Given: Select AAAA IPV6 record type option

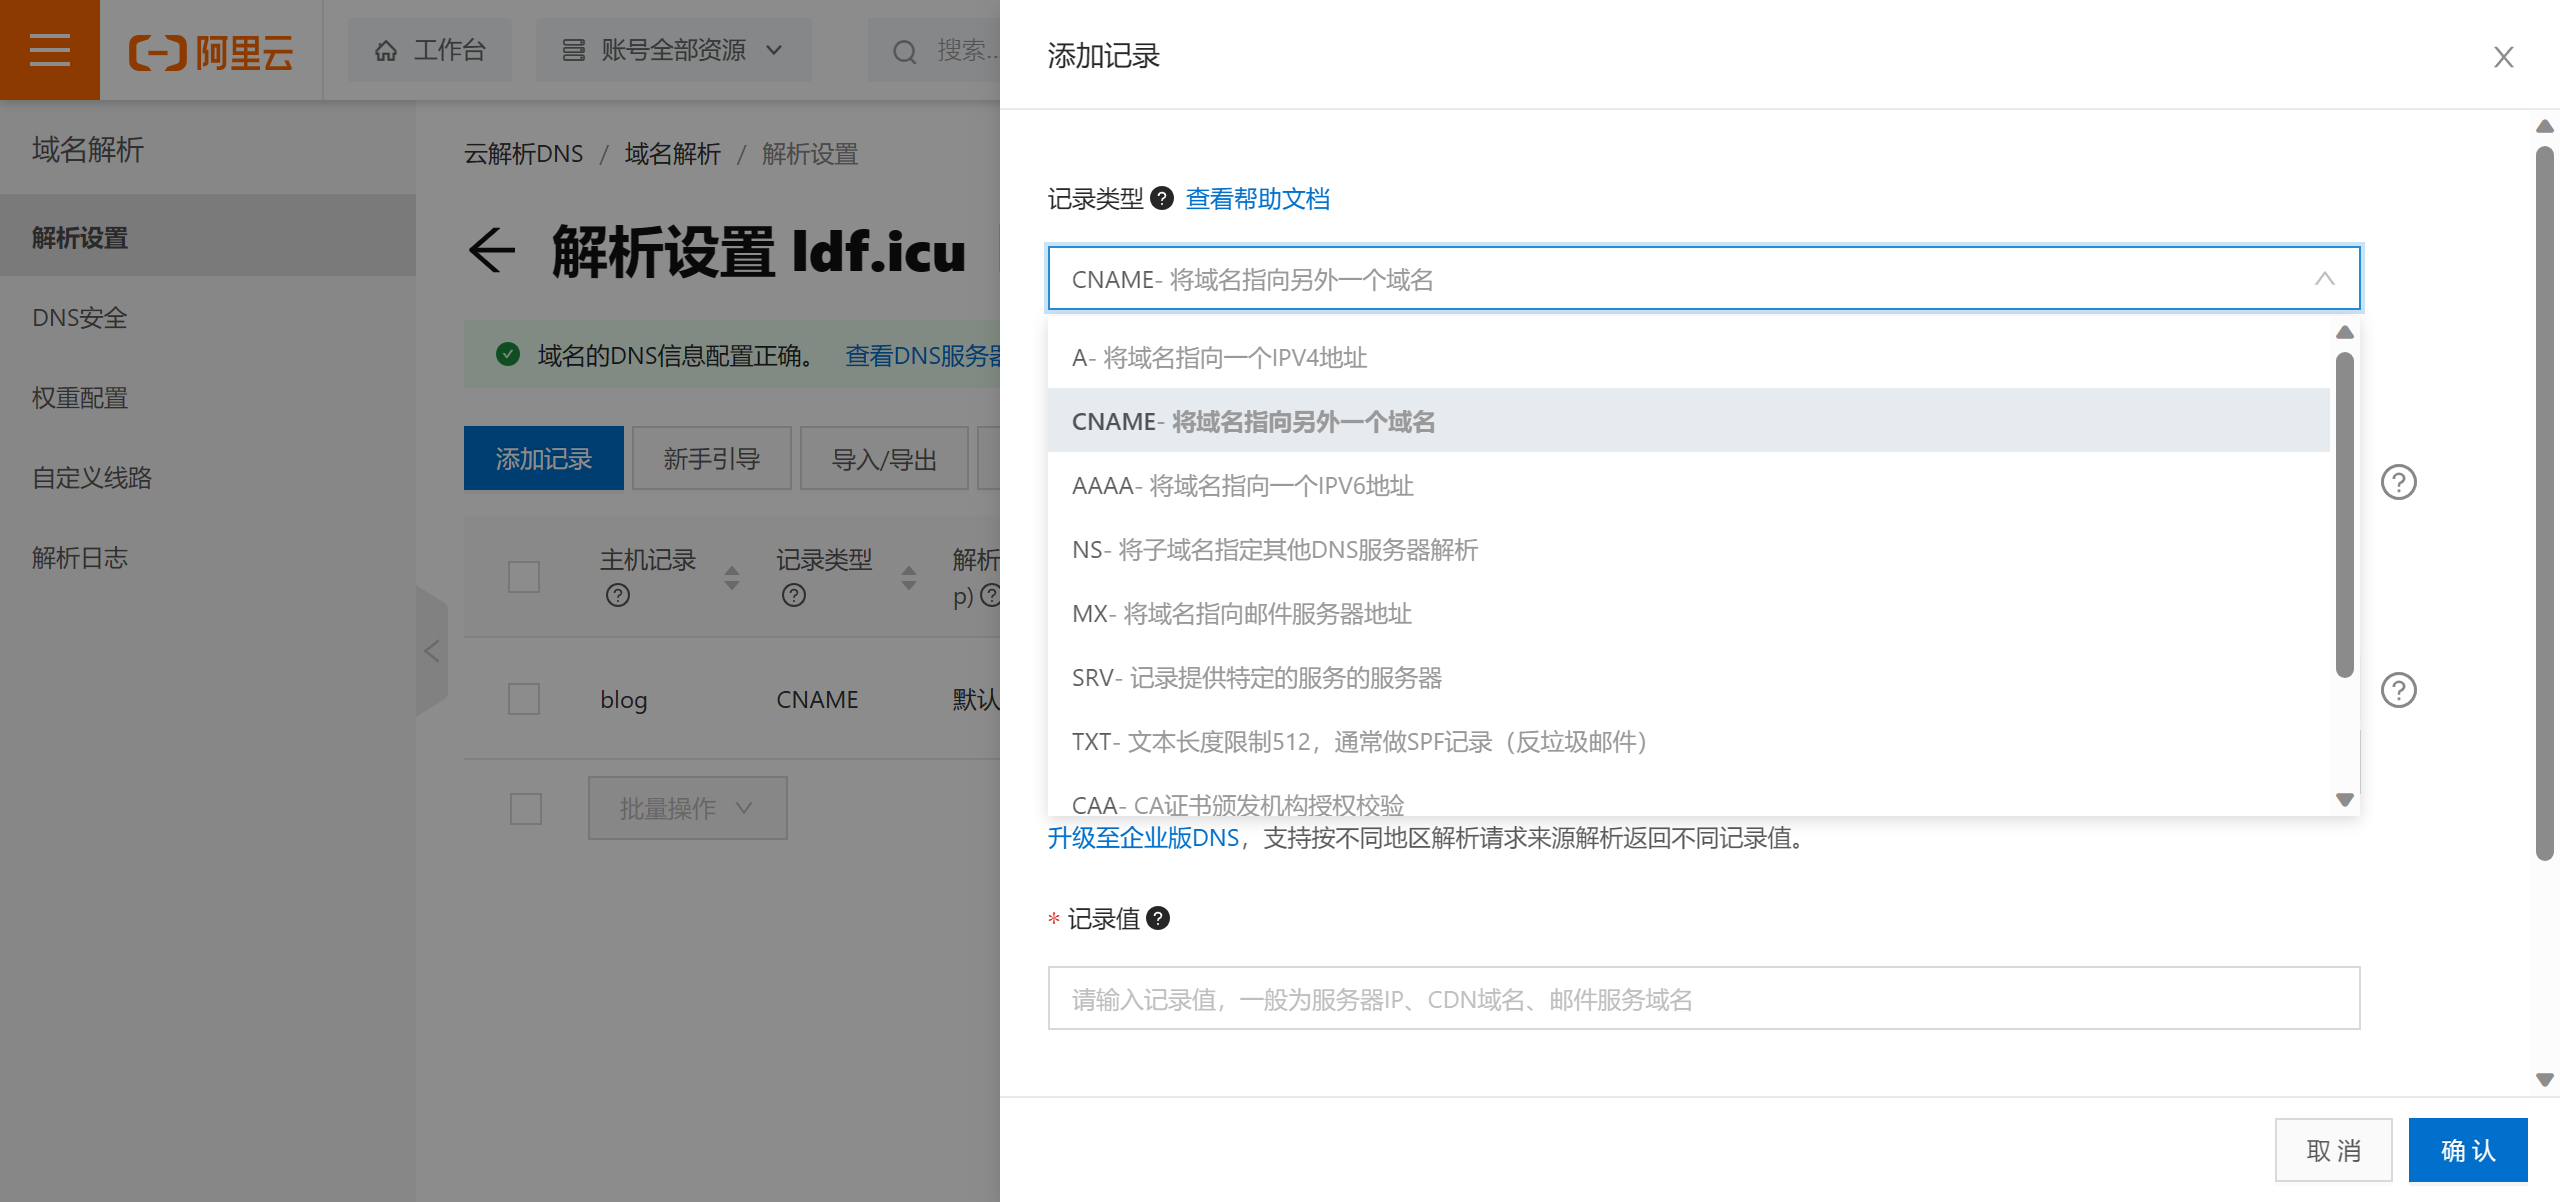Looking at the screenshot, I should pyautogui.click(x=1689, y=485).
